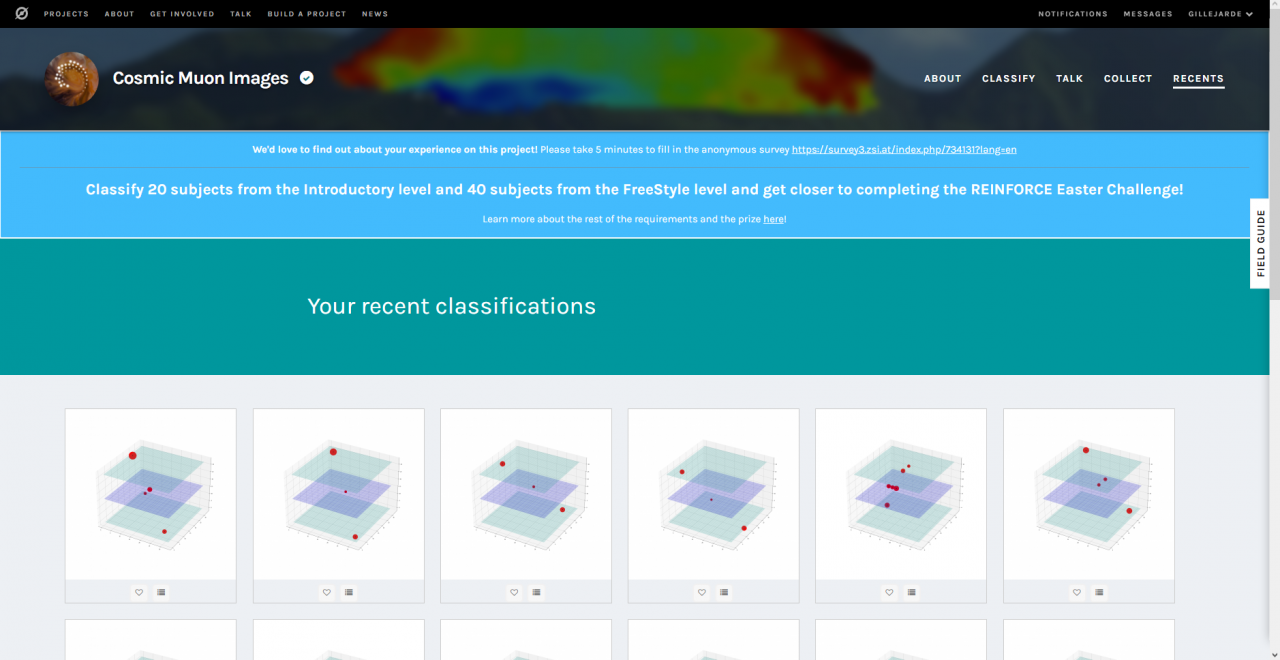Switch to the Collect tab

click(1128, 78)
